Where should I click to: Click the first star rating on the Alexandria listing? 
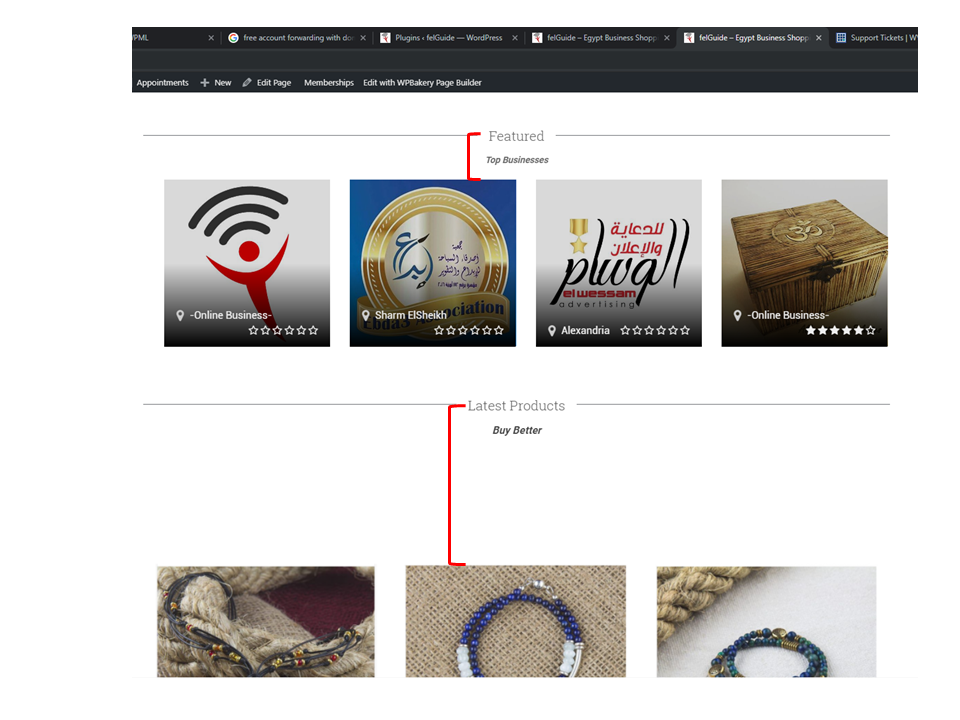tap(625, 330)
